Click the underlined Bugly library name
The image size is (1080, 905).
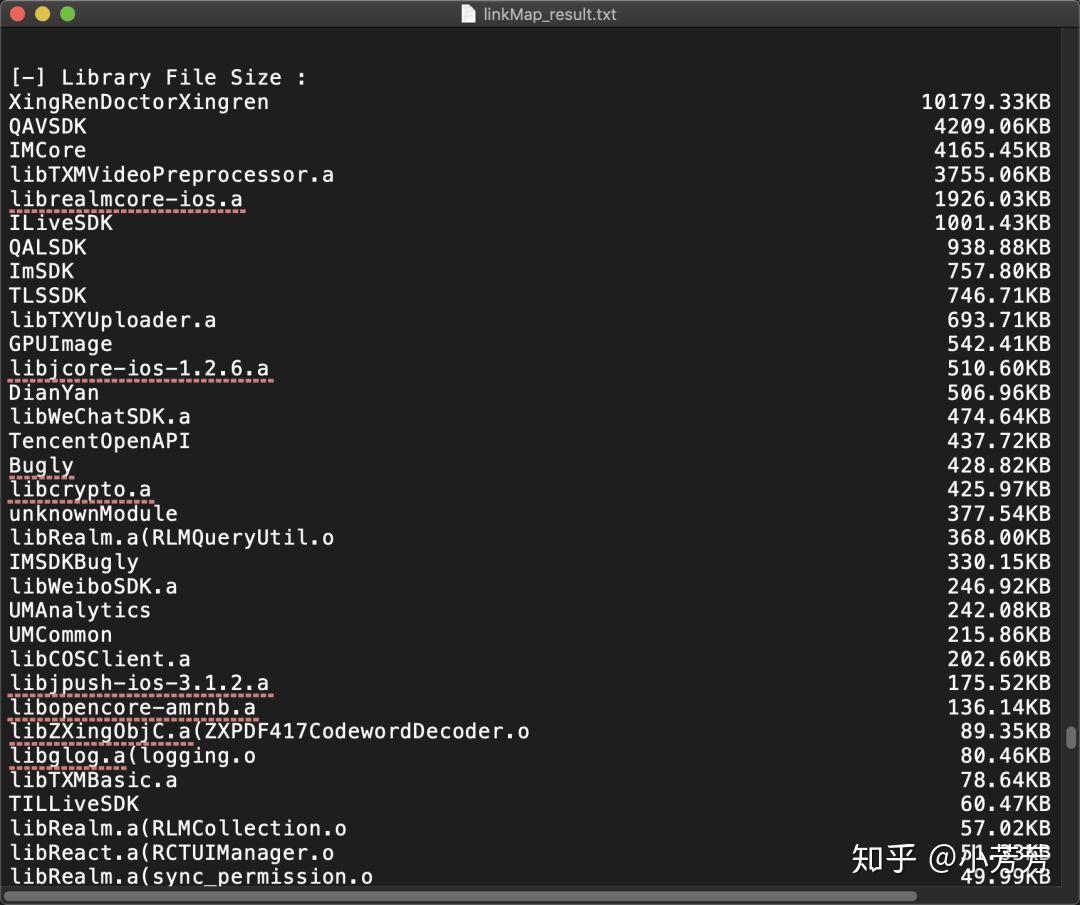click(x=40, y=465)
